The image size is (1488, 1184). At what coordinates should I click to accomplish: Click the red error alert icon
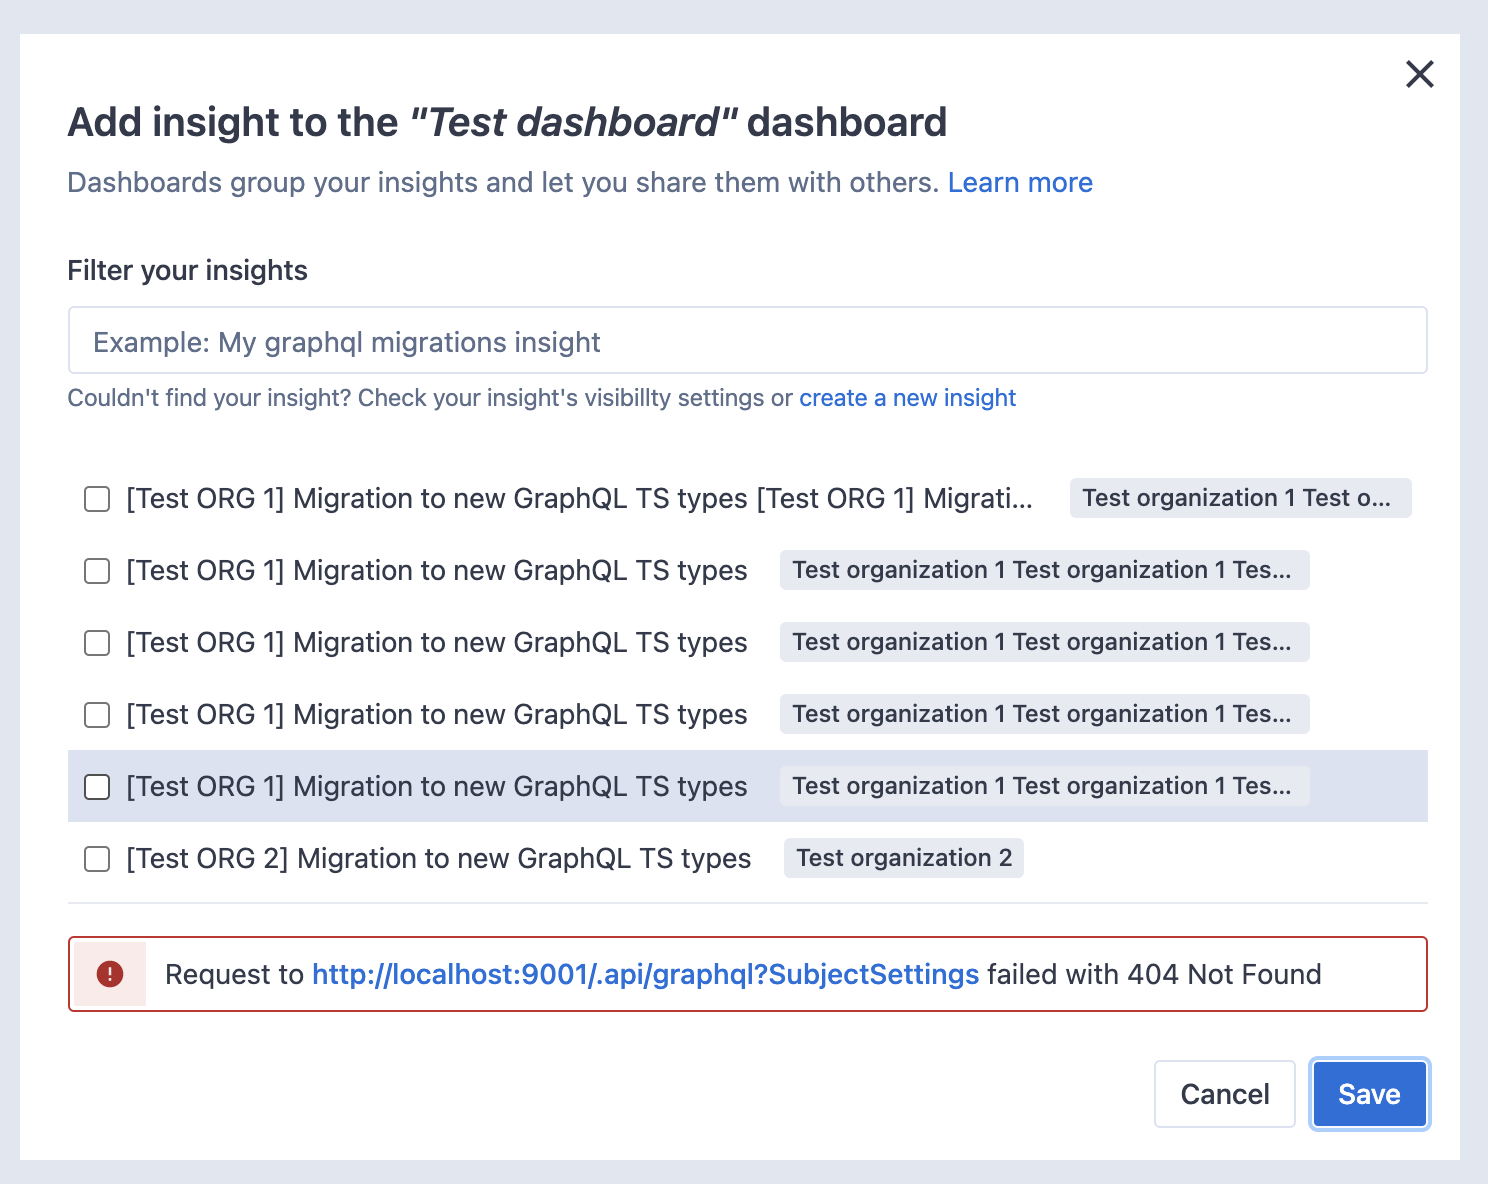tap(110, 974)
